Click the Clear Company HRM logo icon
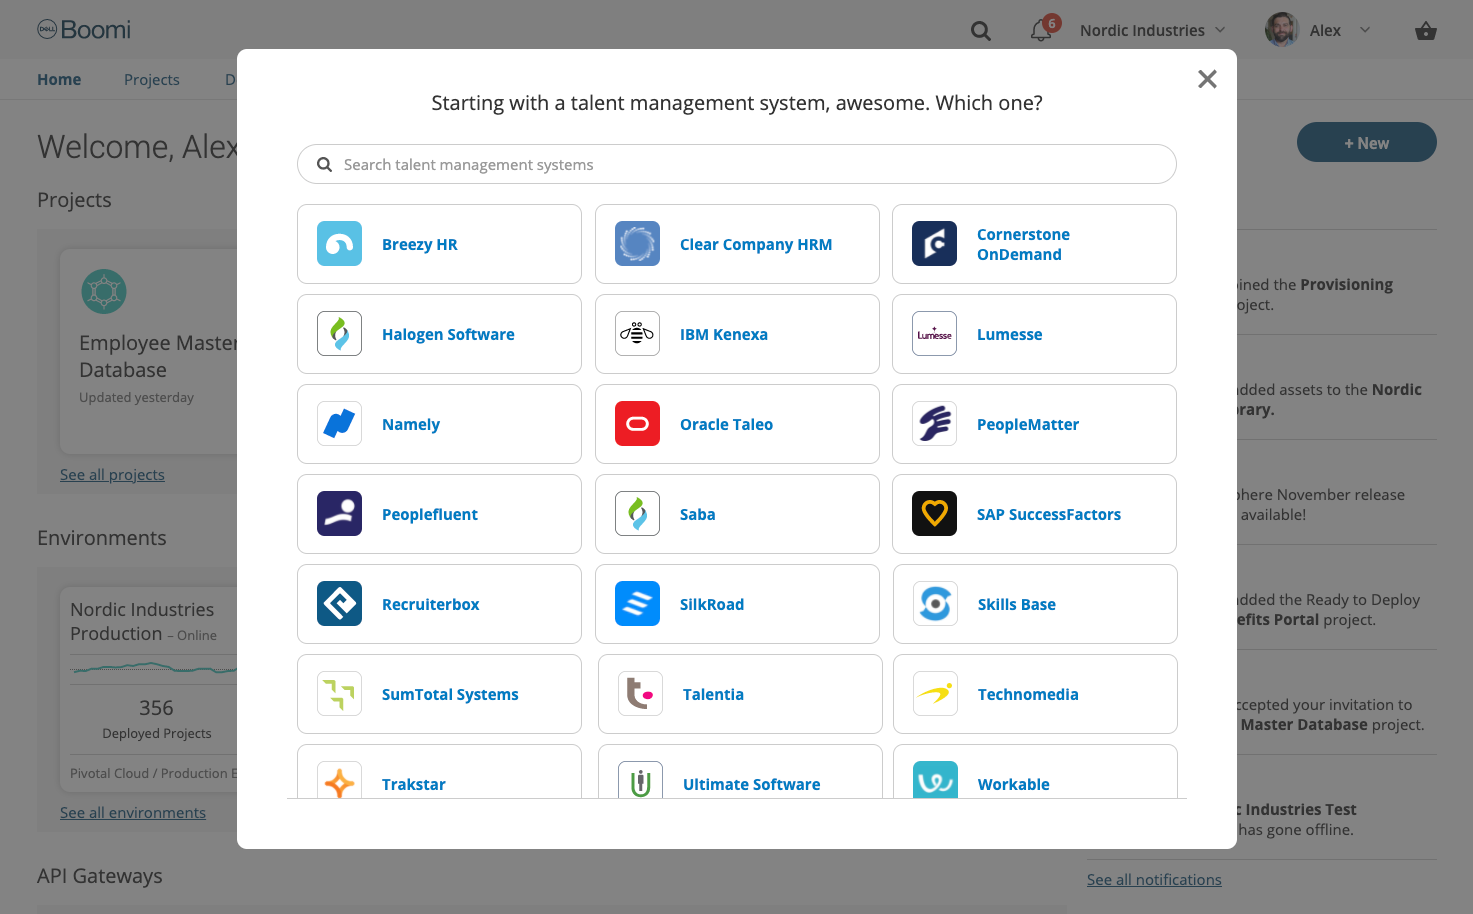This screenshot has width=1473, height=914. point(637,244)
